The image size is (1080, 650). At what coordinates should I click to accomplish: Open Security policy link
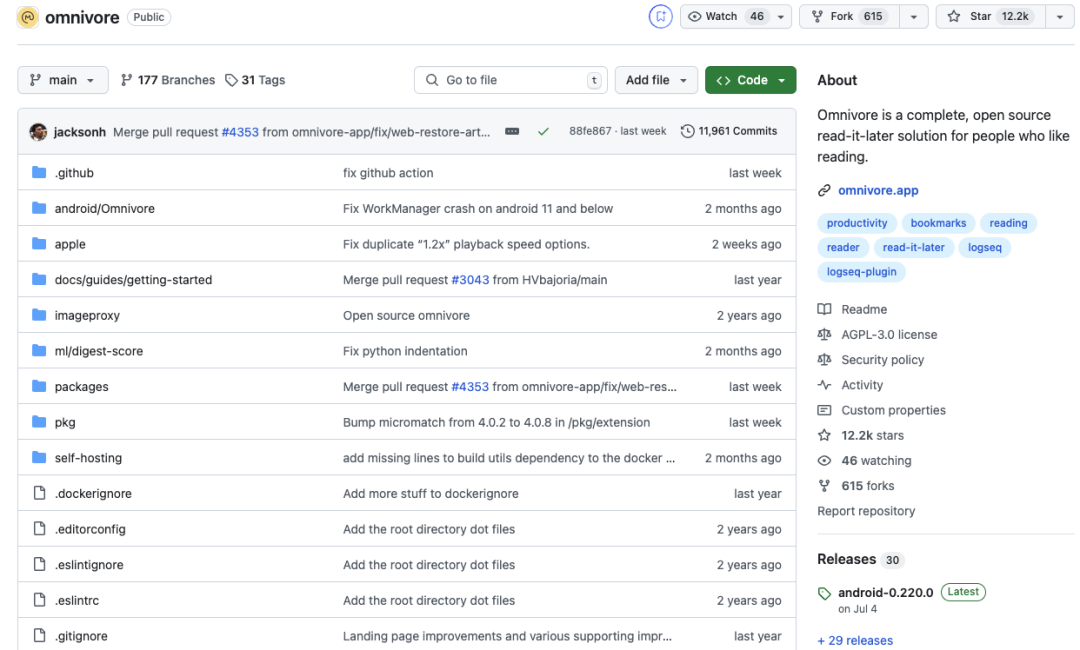click(882, 359)
